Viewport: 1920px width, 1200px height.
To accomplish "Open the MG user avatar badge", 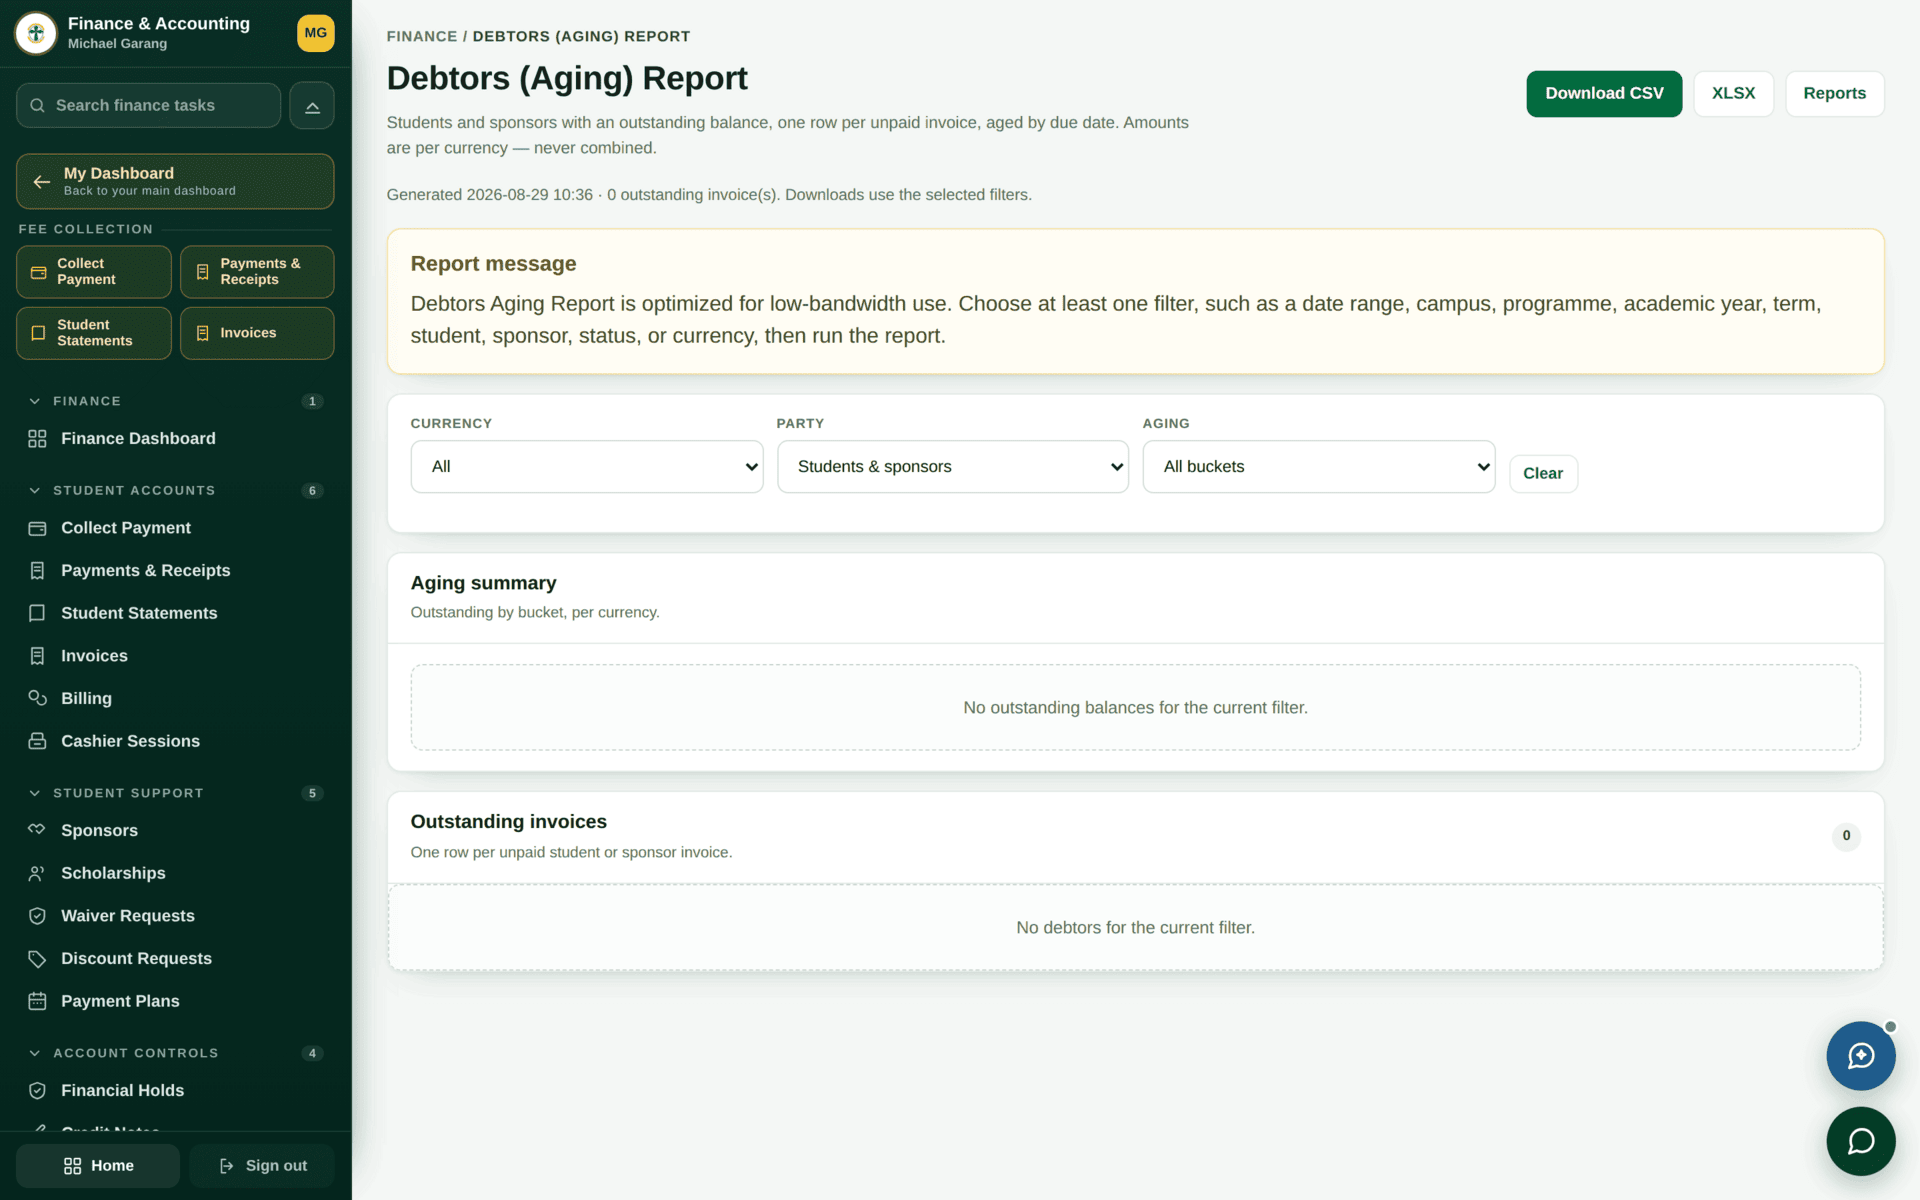I will click(x=315, y=33).
